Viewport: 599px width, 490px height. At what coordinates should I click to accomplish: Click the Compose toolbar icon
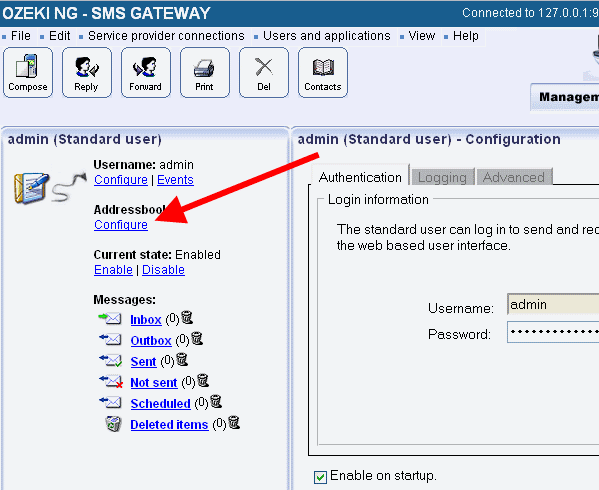click(28, 73)
